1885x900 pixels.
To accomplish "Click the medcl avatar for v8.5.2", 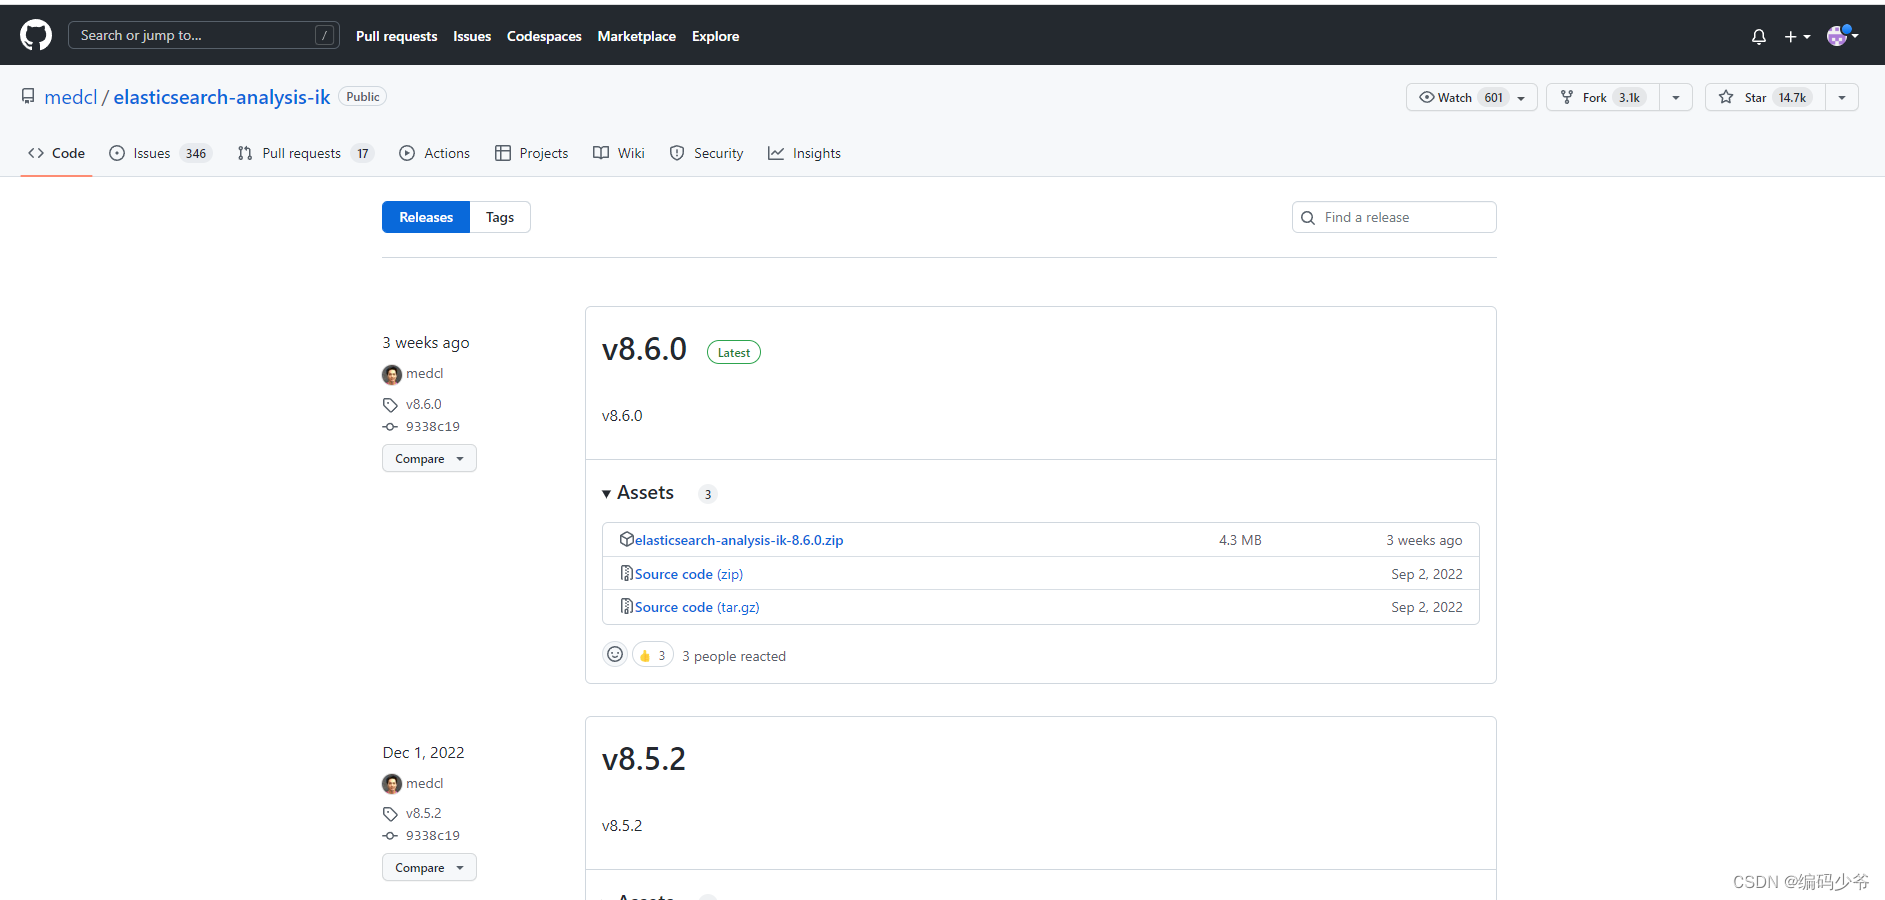I will tap(392, 784).
